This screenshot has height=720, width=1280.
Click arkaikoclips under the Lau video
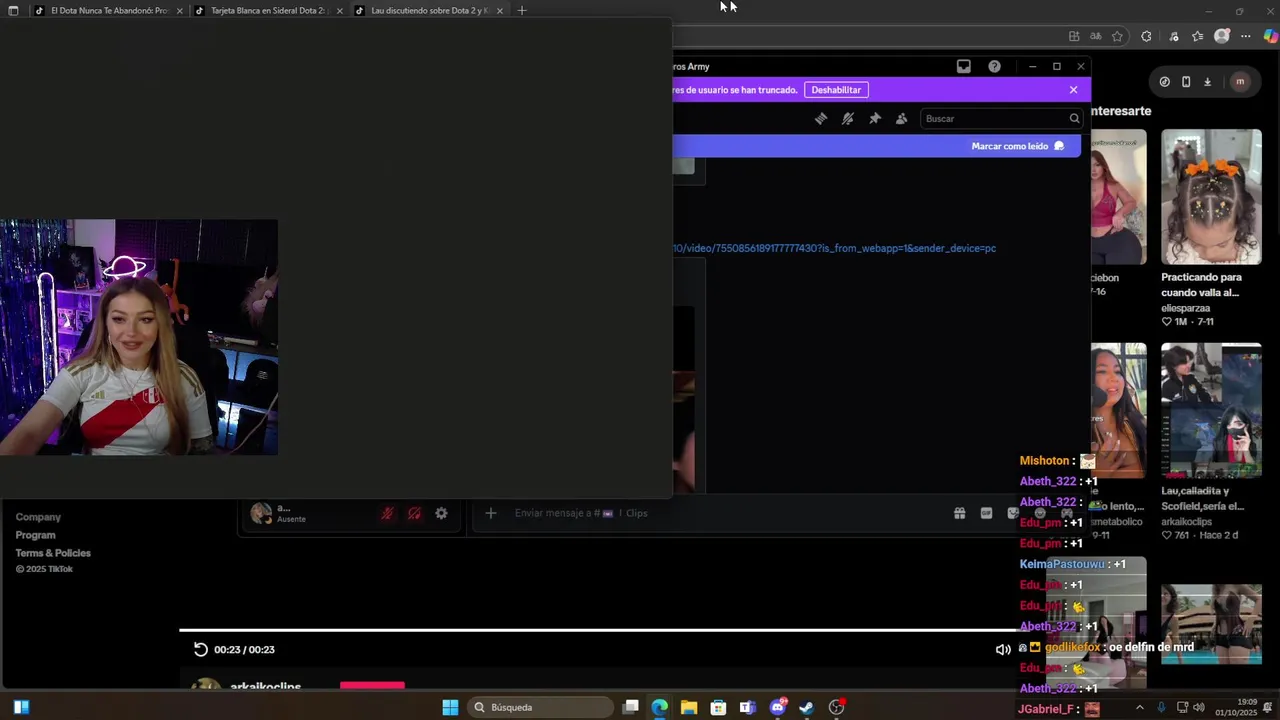point(1186,522)
